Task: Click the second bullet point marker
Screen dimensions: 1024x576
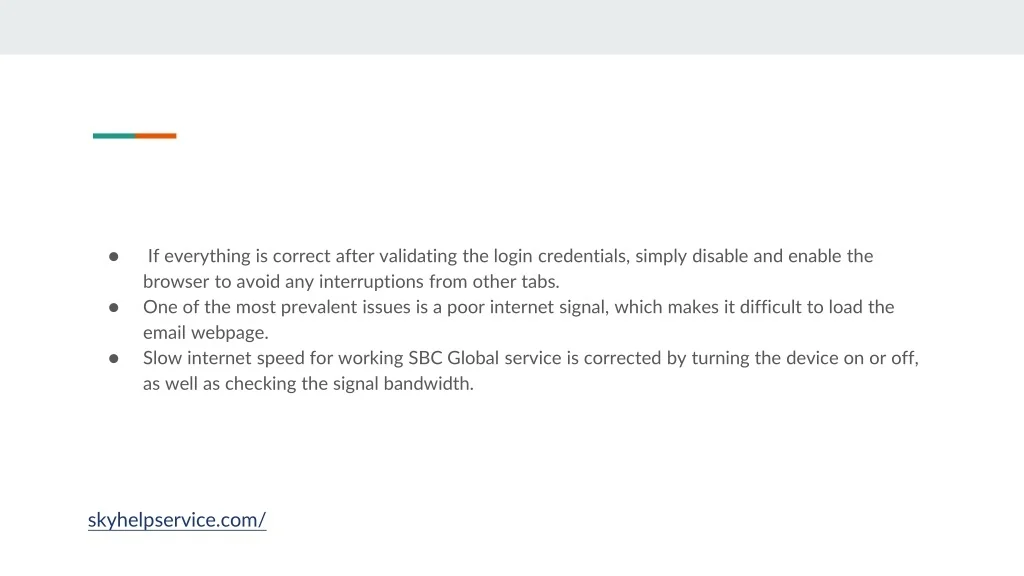Action: tap(114, 307)
